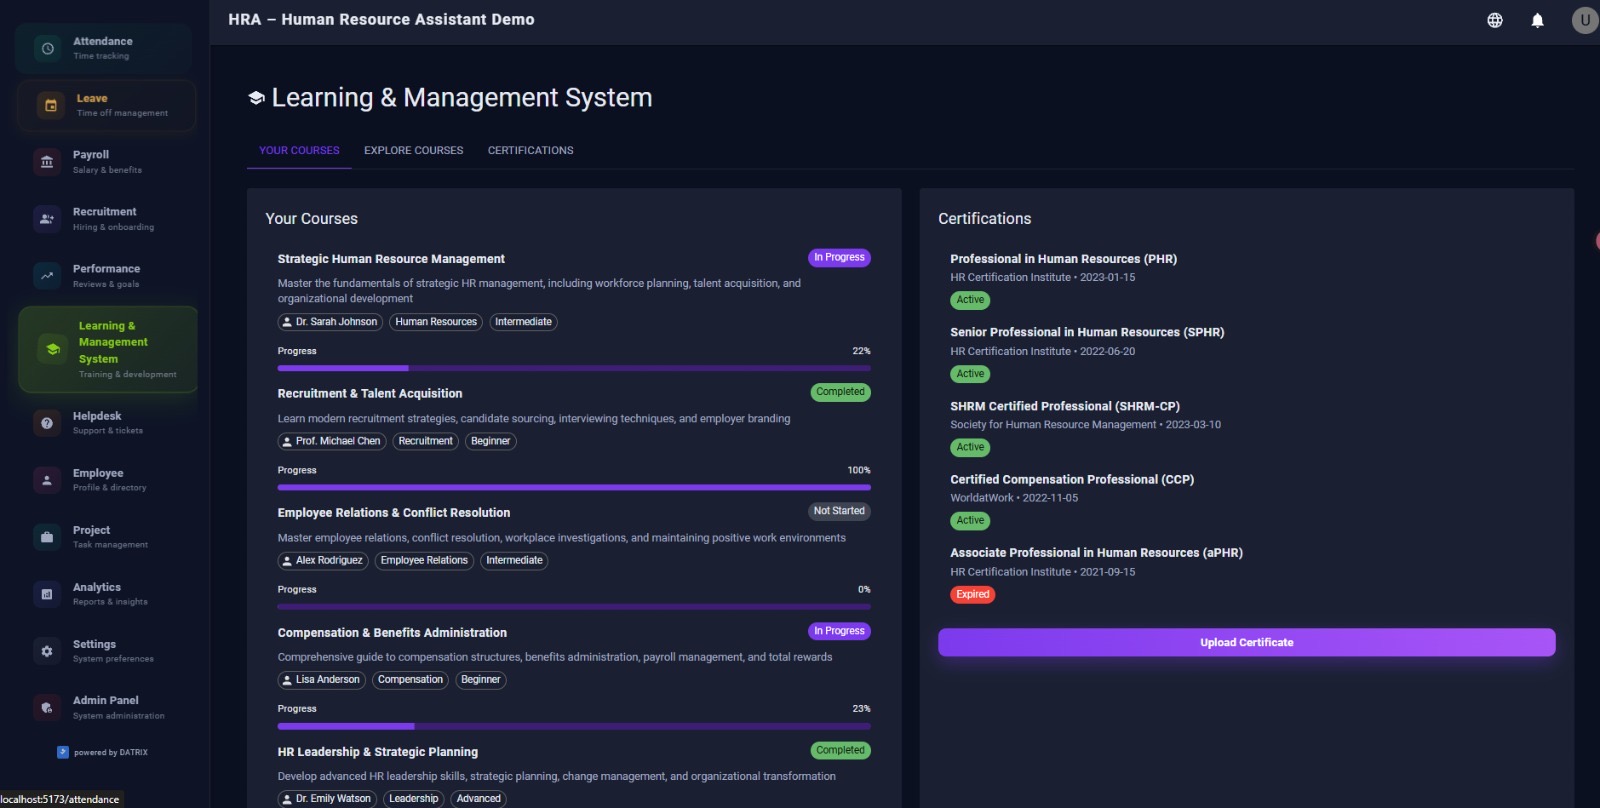Click the Upload Certificate button
The image size is (1600, 808).
pyautogui.click(x=1246, y=643)
